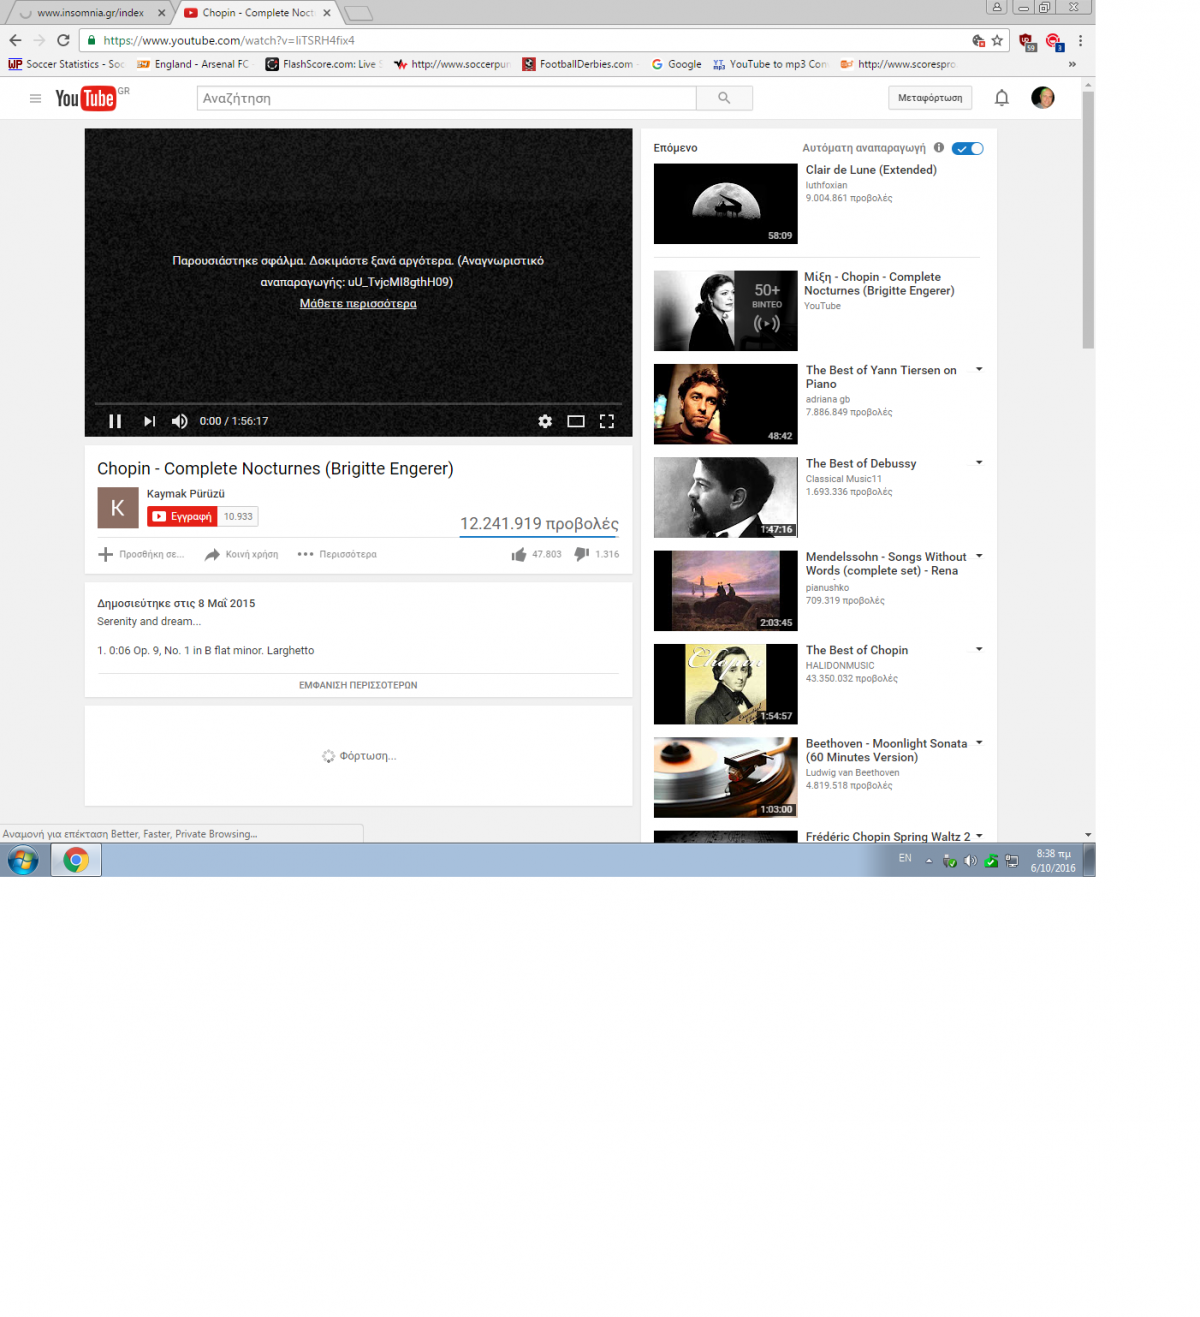This screenshot has width=1200, height=1317.
Task: Show hidden tray icons arrow
Action: click(929, 861)
